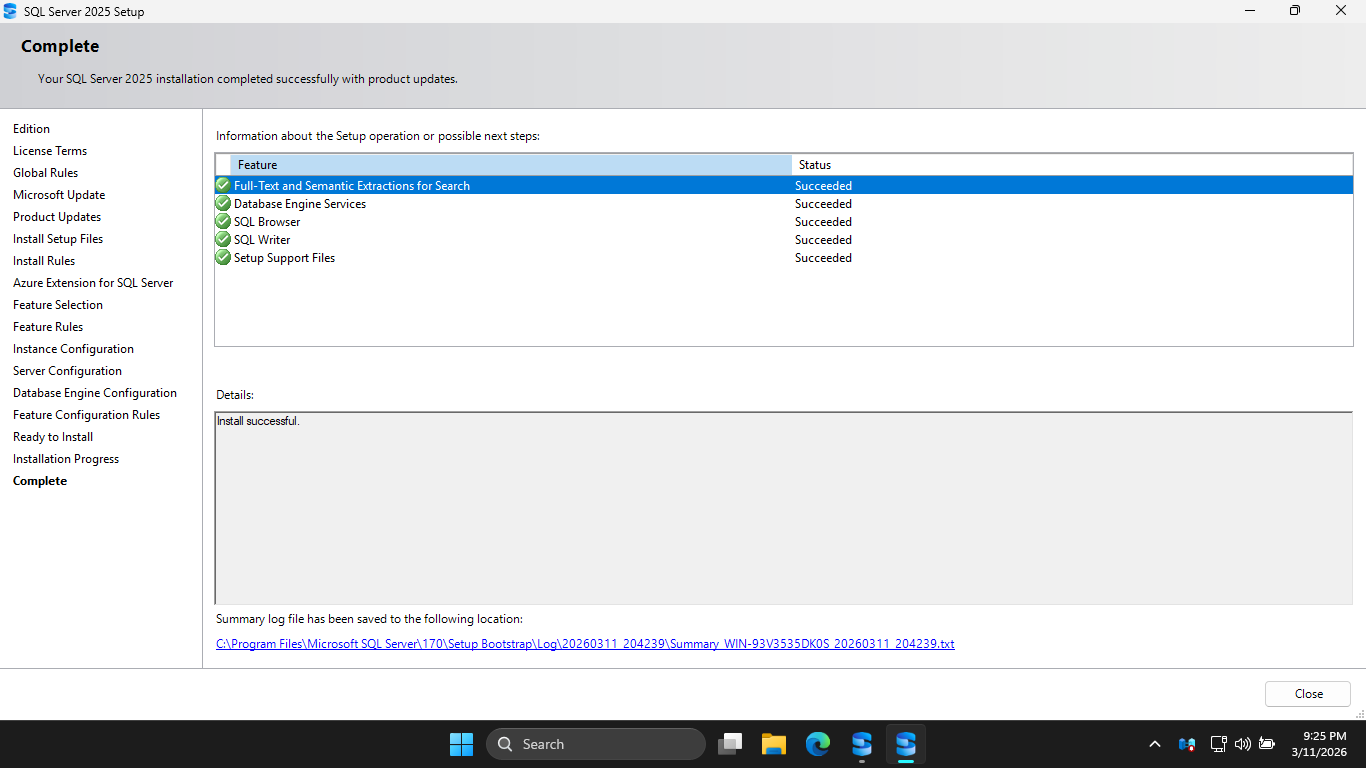Click the network icon in the system tray
1366x768 pixels.
coord(1218,744)
